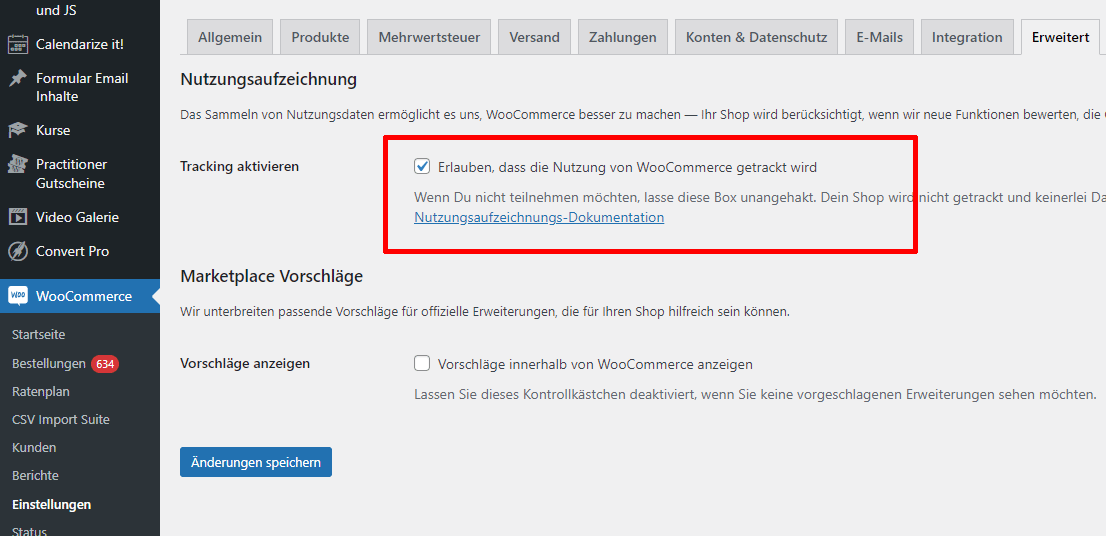The image size is (1106, 536).
Task: Open Formular Email Inhalte menu item
Action: pos(82,87)
